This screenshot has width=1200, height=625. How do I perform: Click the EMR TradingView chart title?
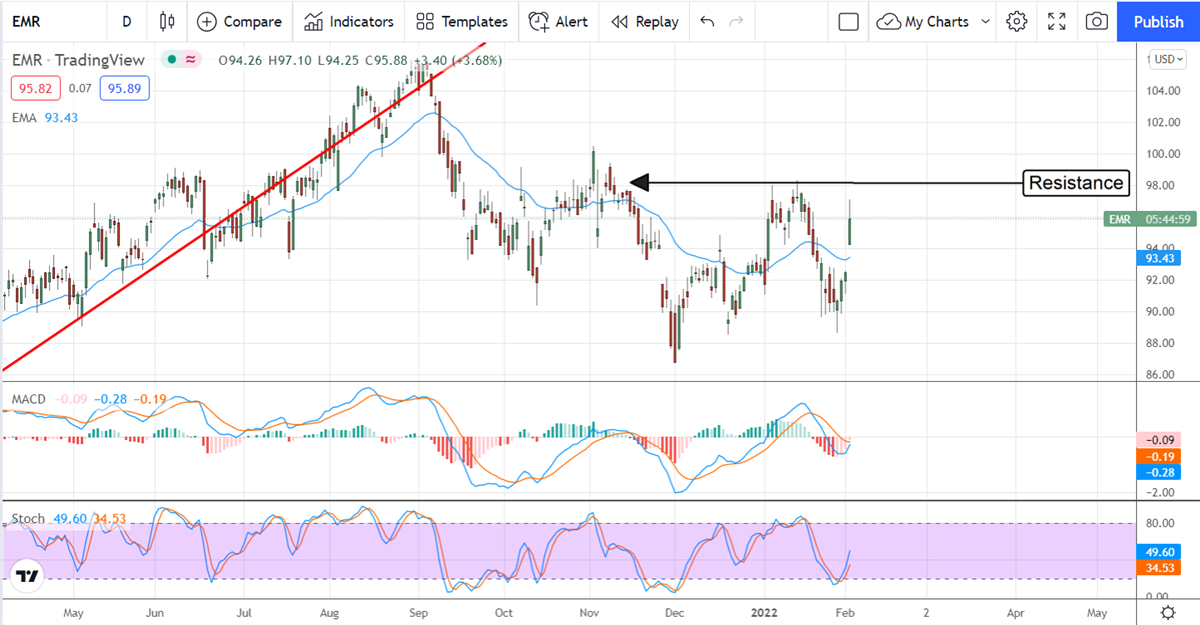[x=78, y=60]
